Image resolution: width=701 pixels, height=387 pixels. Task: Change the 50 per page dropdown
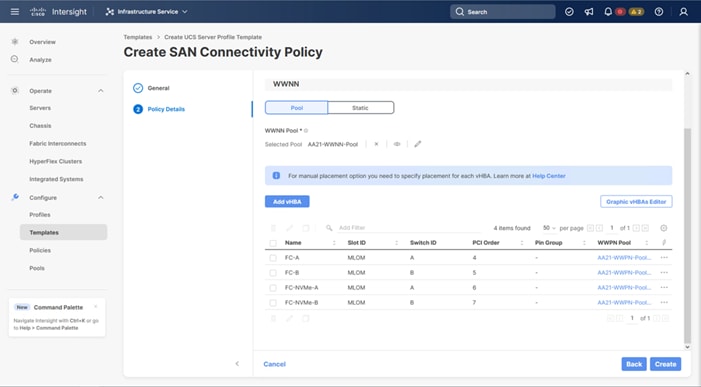click(549, 228)
